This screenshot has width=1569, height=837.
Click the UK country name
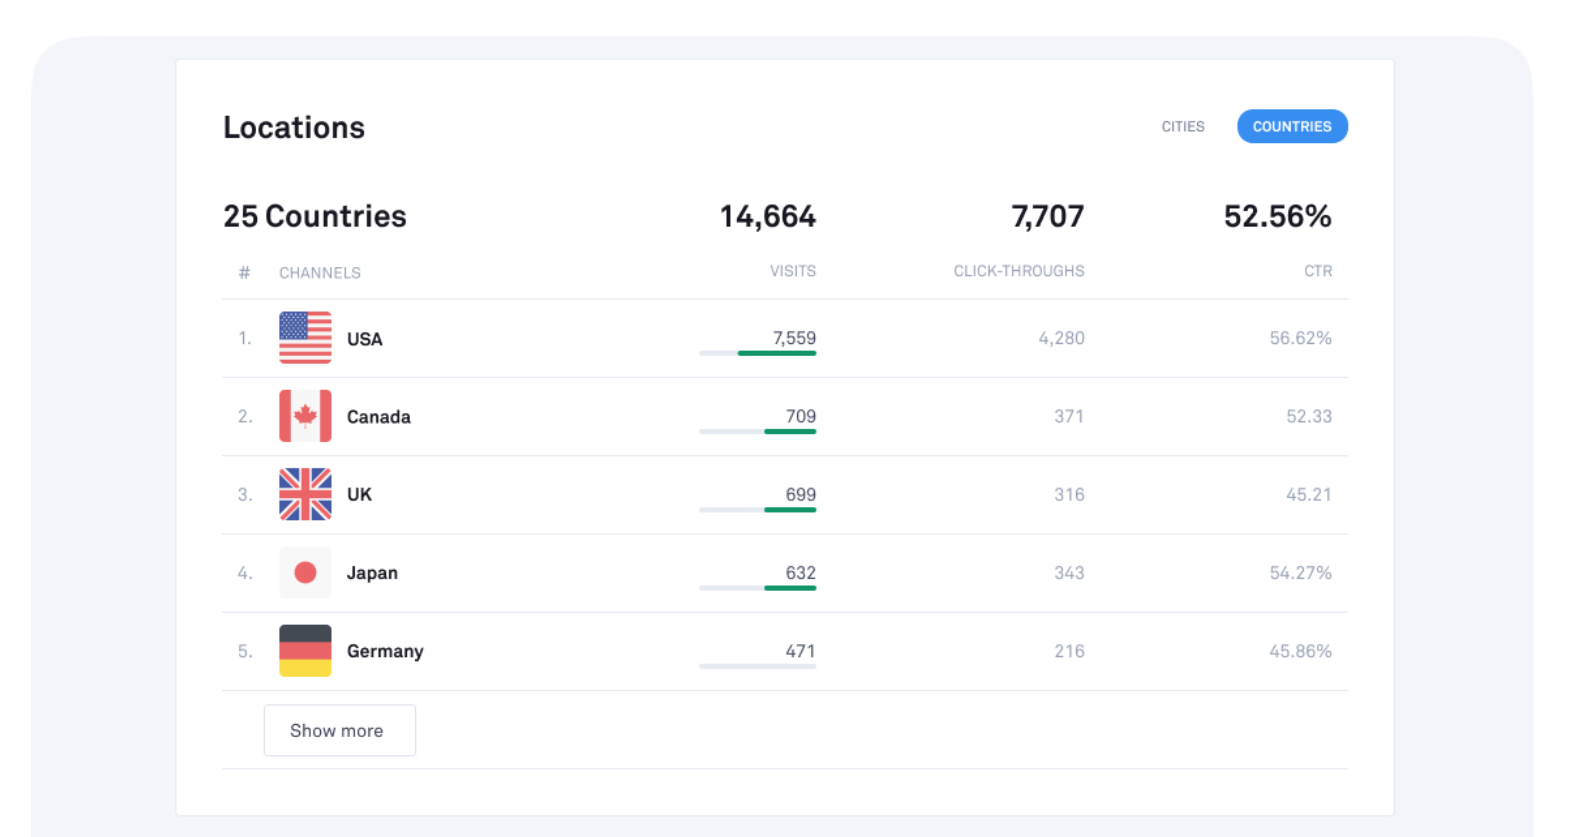[x=359, y=494]
